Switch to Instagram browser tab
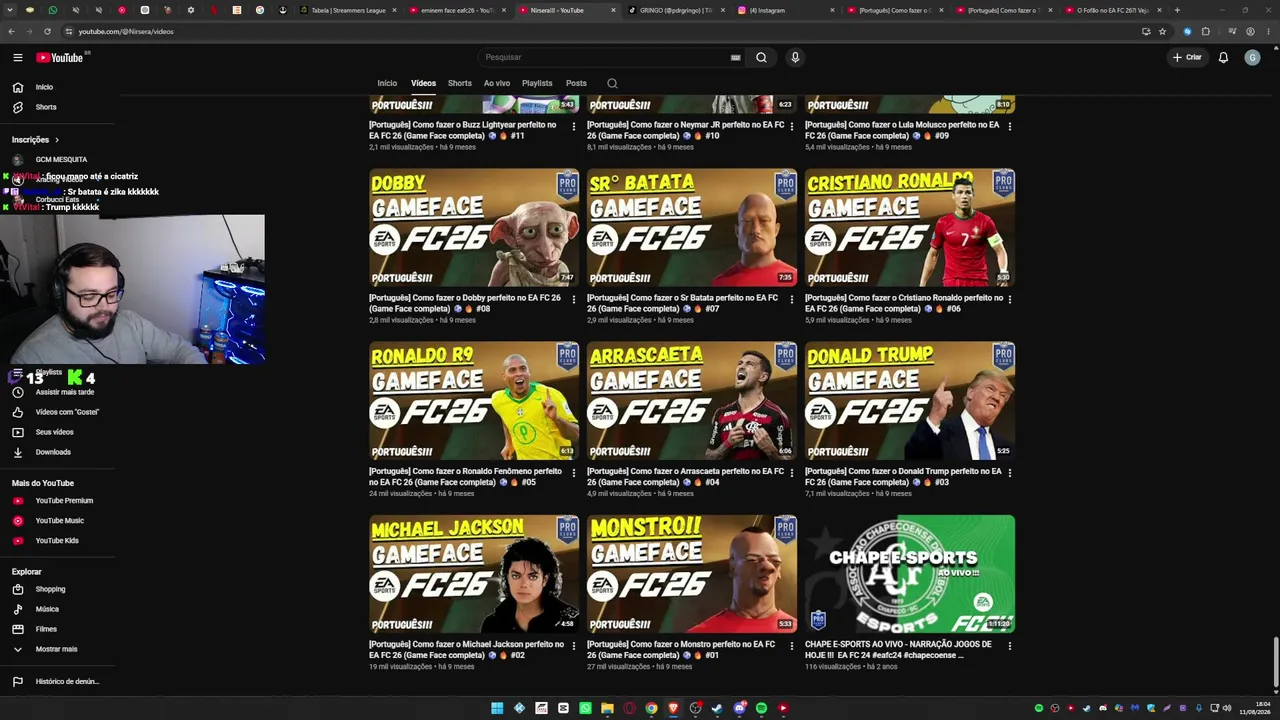Screen dimensions: 1280x720 [x=782, y=10]
